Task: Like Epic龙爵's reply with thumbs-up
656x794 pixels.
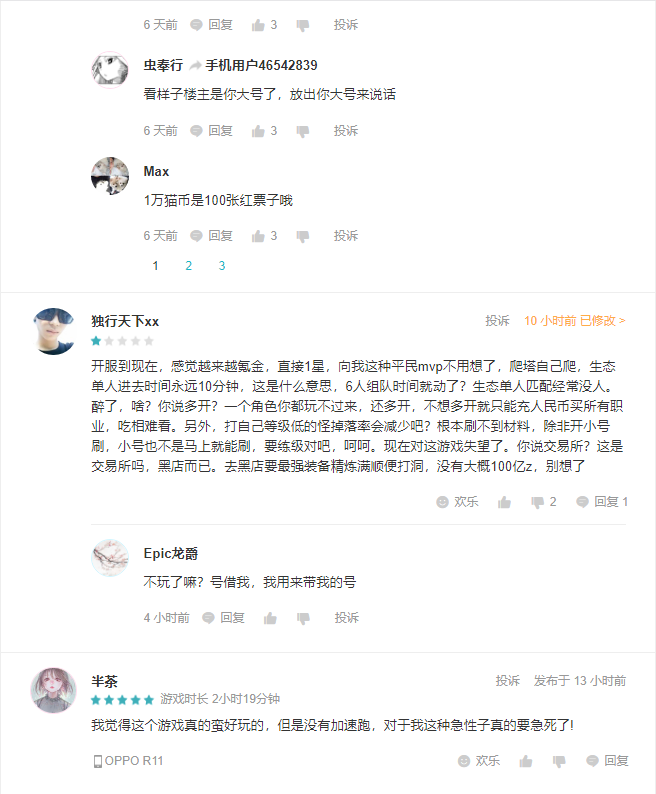Action: click(x=271, y=618)
